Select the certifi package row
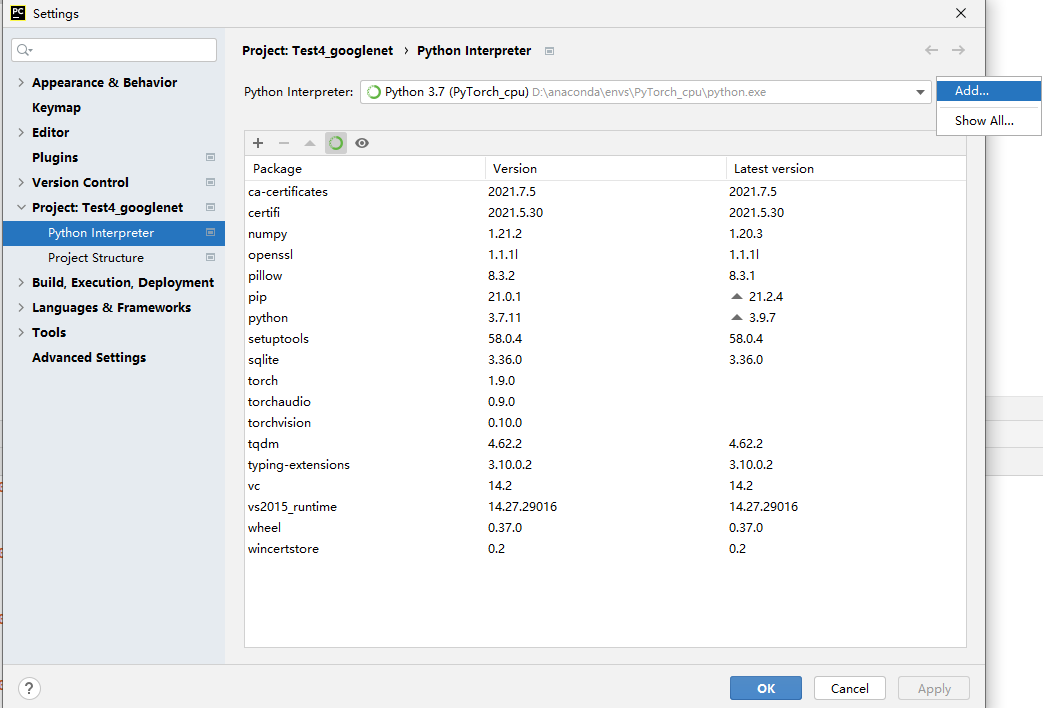 [x=605, y=213]
